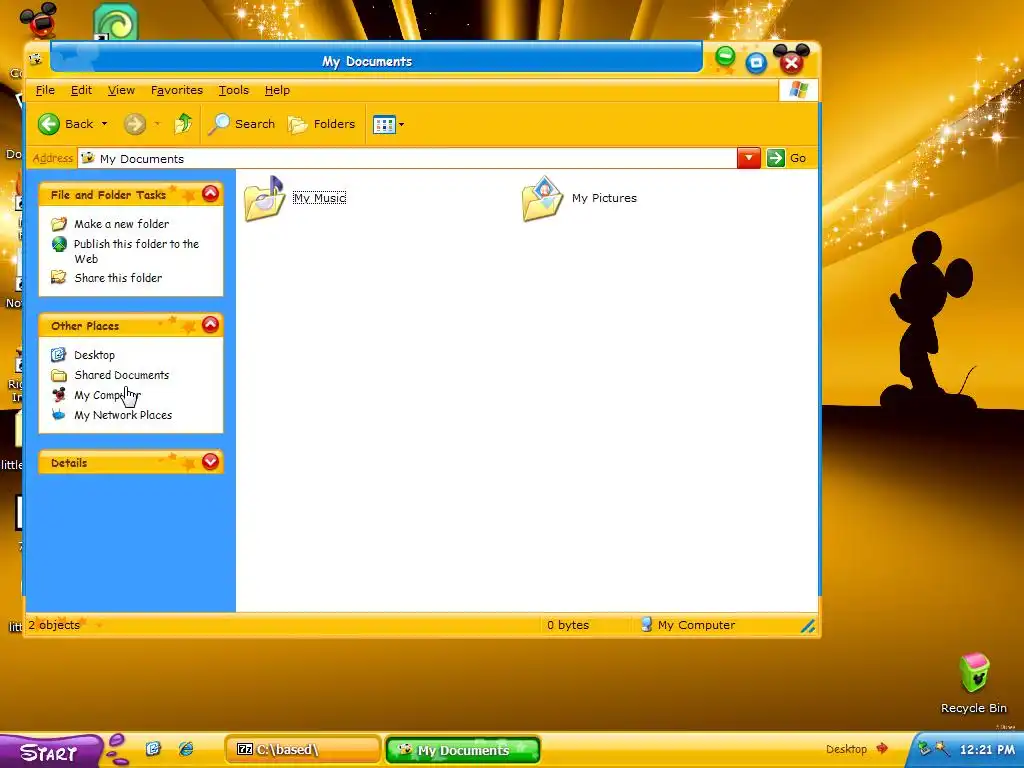Image resolution: width=1024 pixels, height=768 pixels.
Task: Click the Share this folder icon
Action: pyautogui.click(x=59, y=277)
